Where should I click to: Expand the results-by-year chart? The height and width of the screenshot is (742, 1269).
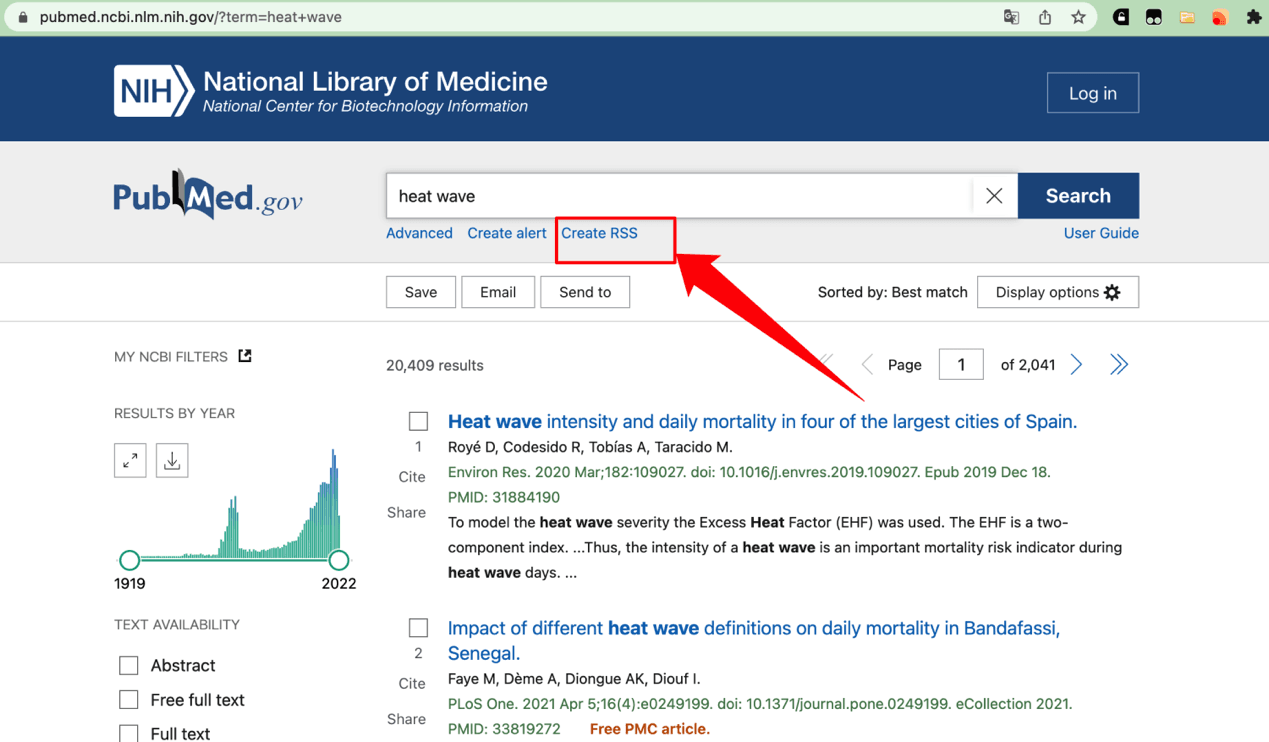pos(130,460)
